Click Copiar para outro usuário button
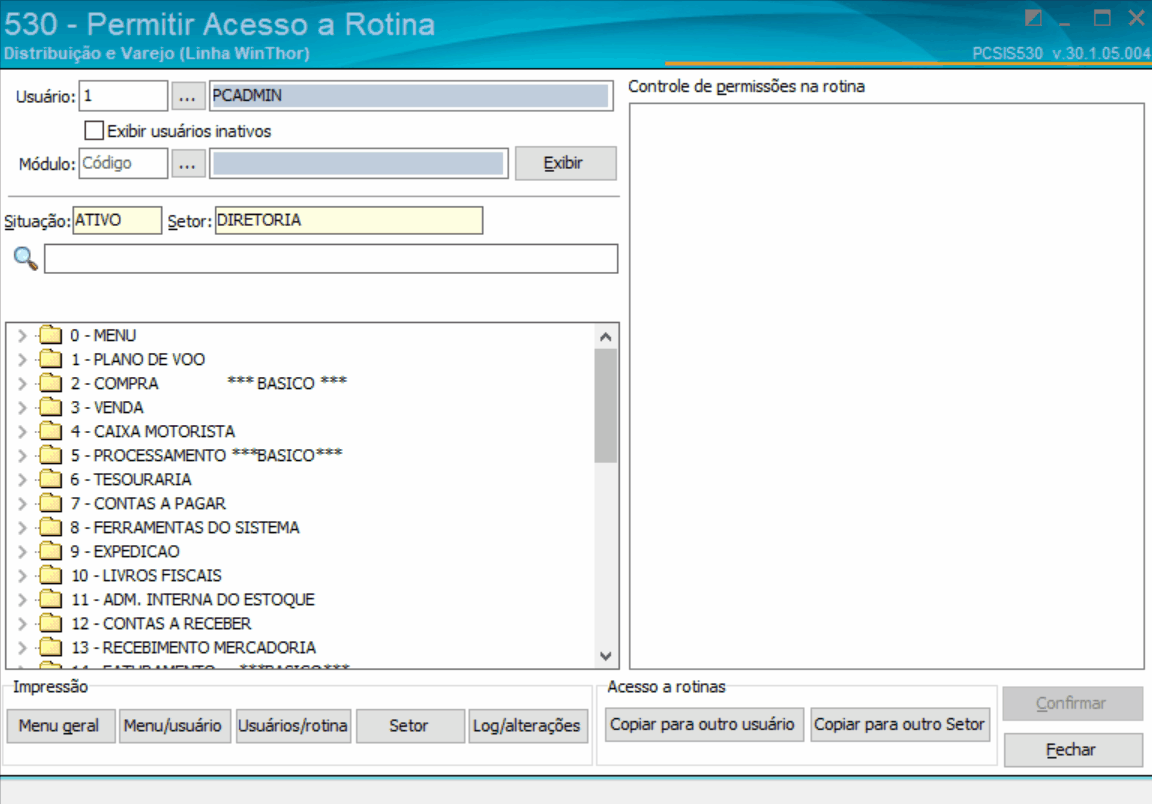The height and width of the screenshot is (804, 1152). click(x=703, y=724)
